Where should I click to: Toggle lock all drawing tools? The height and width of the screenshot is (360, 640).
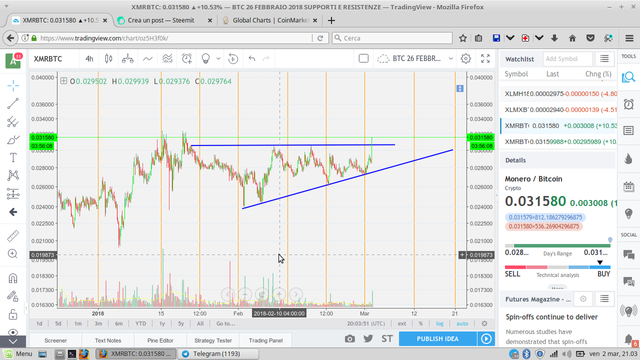[13, 314]
